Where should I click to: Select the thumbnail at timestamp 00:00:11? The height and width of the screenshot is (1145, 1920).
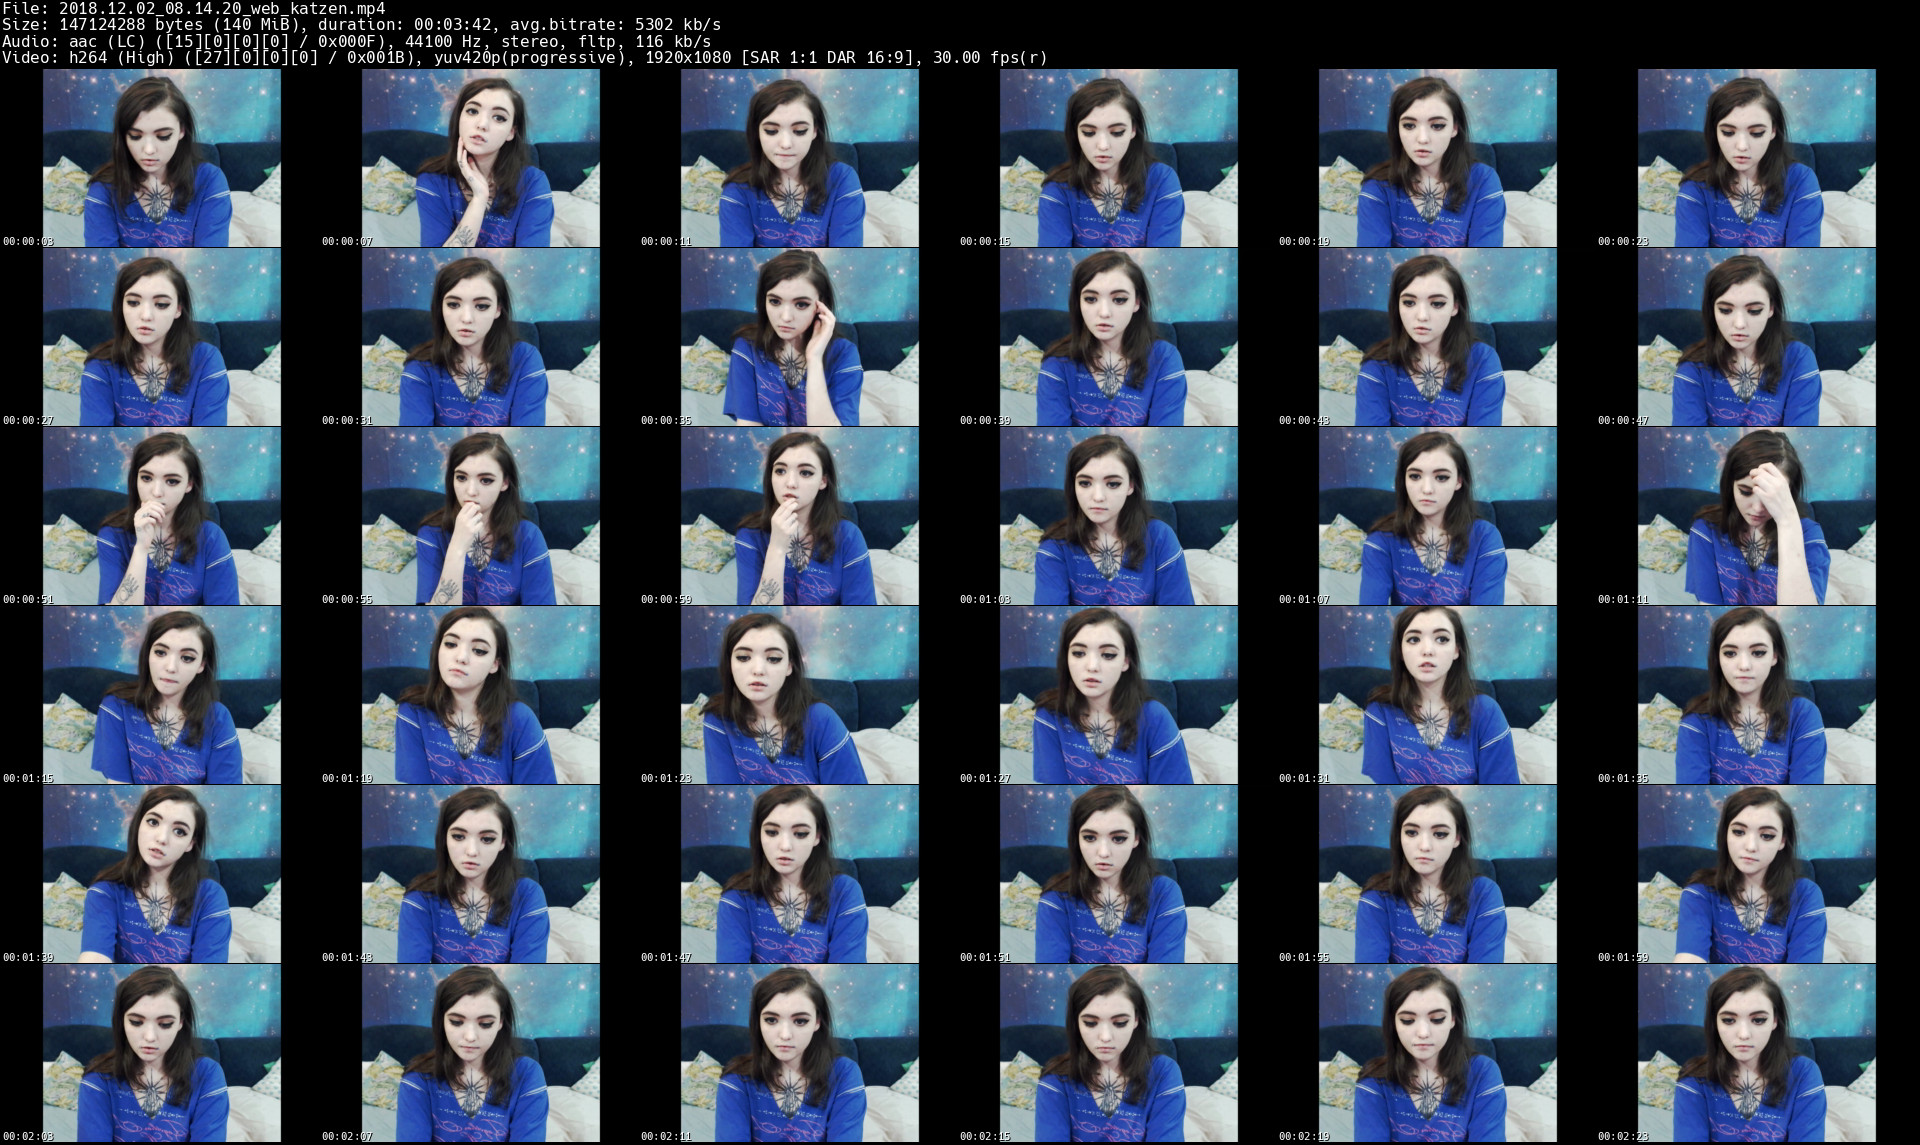[x=800, y=158]
